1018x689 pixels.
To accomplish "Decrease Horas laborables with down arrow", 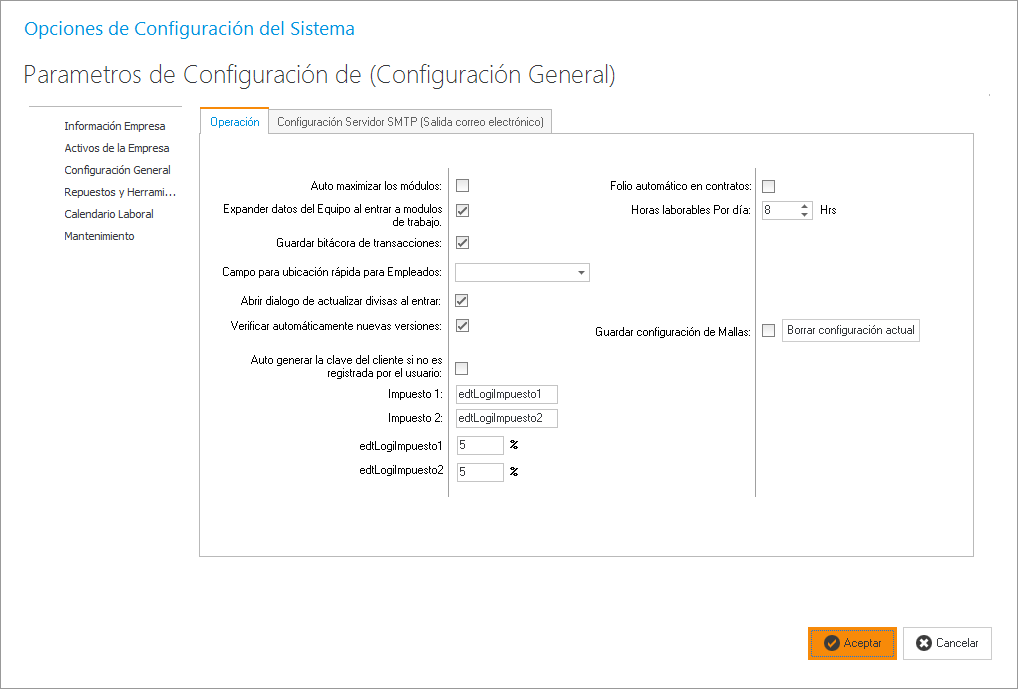I will 805,215.
